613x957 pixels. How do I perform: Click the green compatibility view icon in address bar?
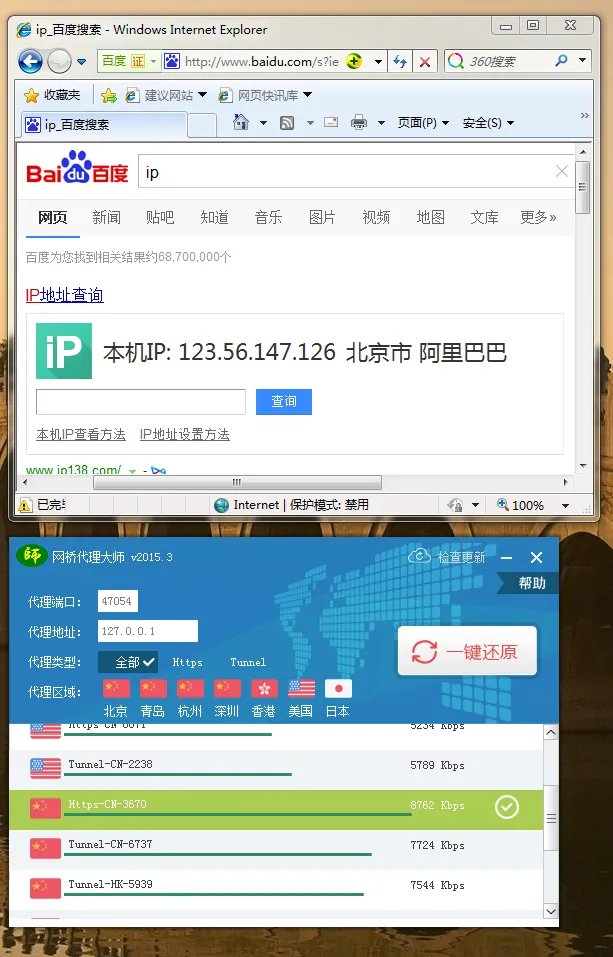click(354, 61)
